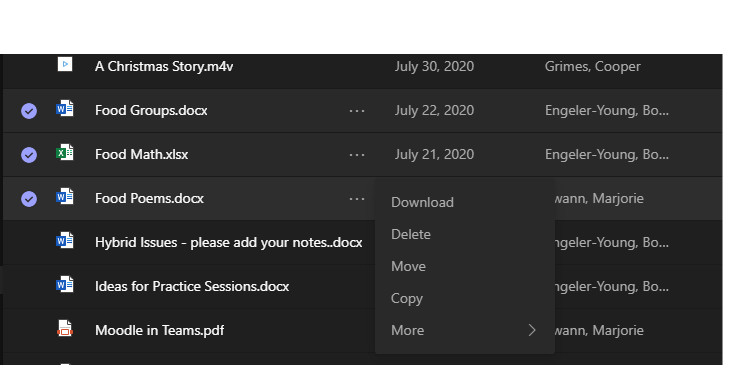Click modified-by name Grimes, Cooper
The image size is (738, 365).
click(593, 66)
